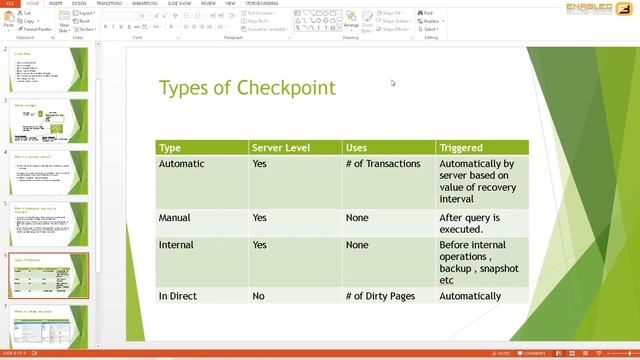Image resolution: width=640 pixels, height=360 pixels.
Task: Select slide 2 thumbnail
Action: (x=49, y=69)
